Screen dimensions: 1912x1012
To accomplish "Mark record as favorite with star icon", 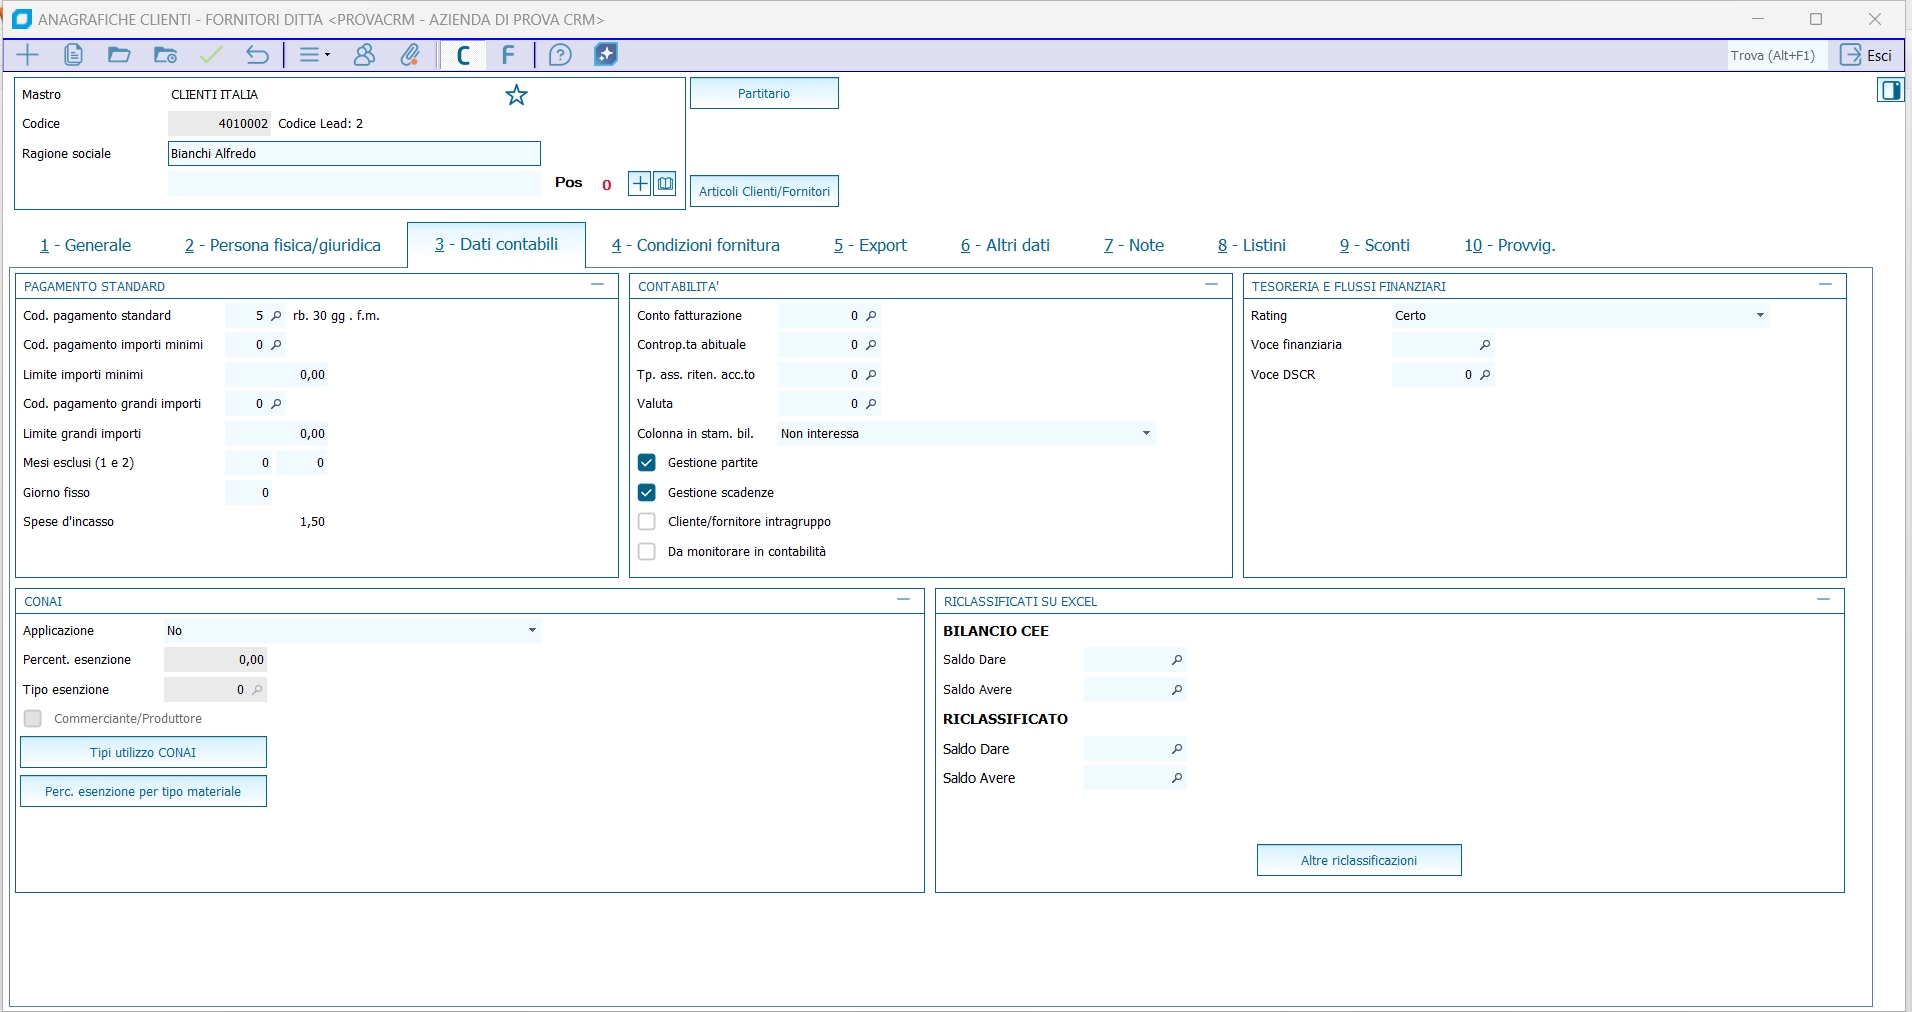I will click(516, 95).
